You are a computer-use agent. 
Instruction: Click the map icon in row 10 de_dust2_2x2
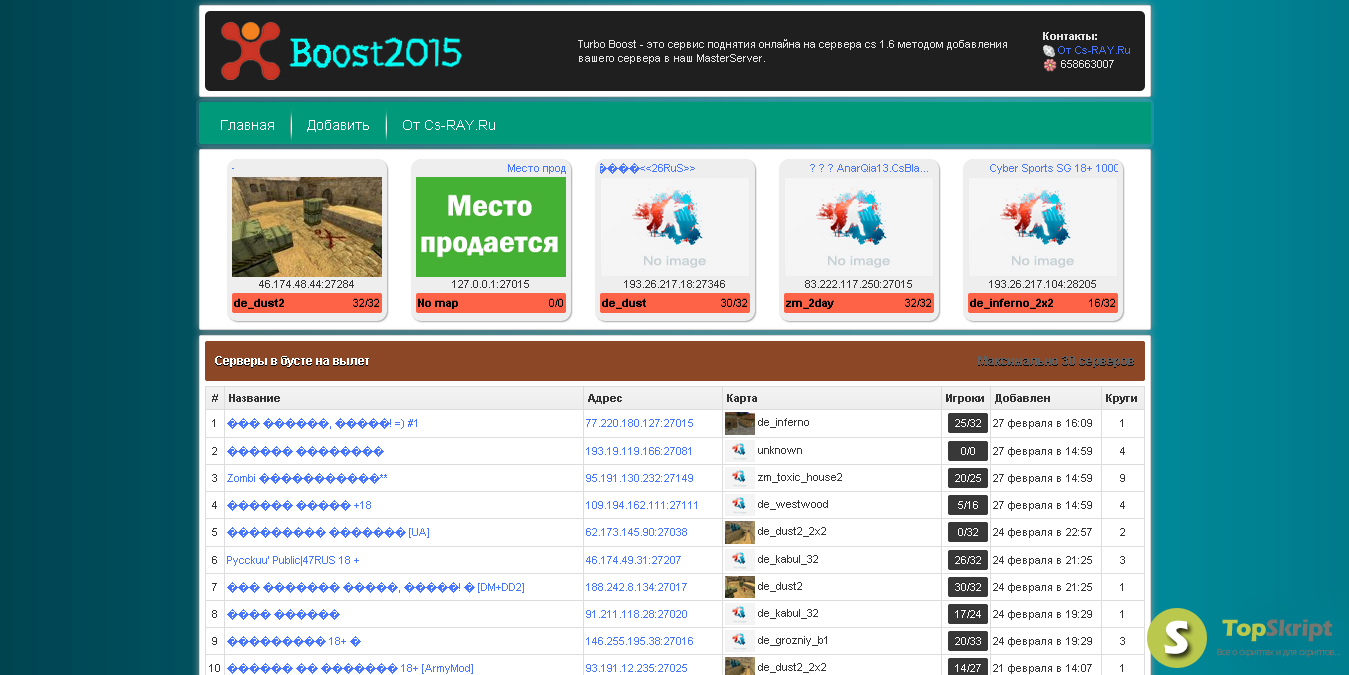coord(740,667)
